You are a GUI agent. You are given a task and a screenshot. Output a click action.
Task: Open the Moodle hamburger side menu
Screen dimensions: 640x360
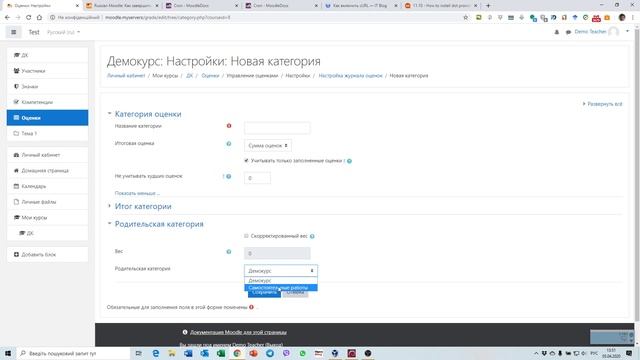coord(13,32)
